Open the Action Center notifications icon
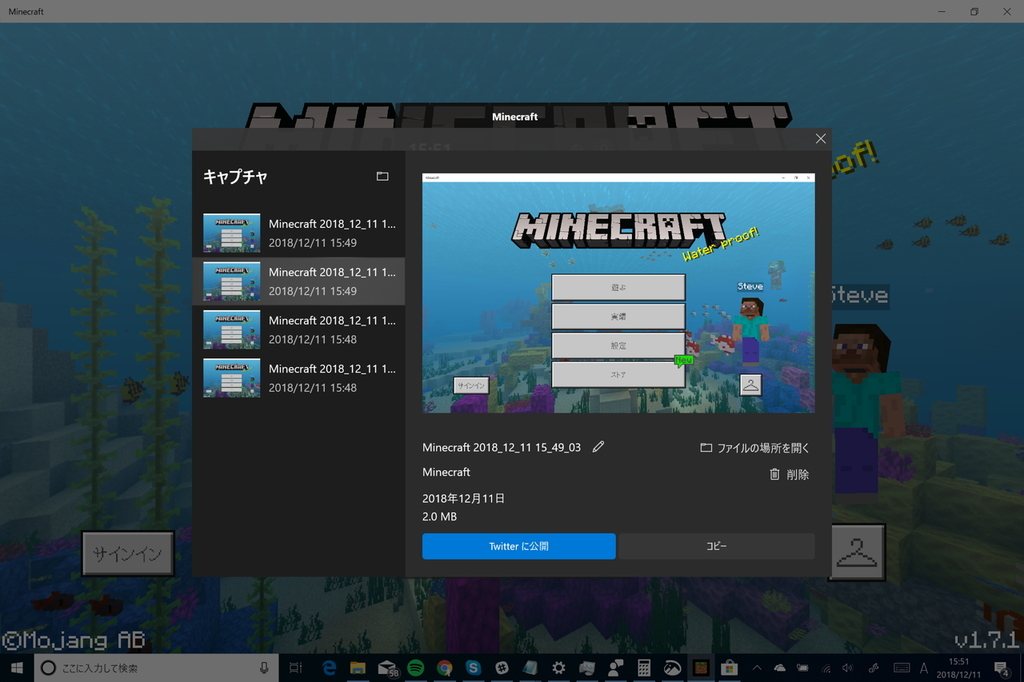 (x=1002, y=668)
